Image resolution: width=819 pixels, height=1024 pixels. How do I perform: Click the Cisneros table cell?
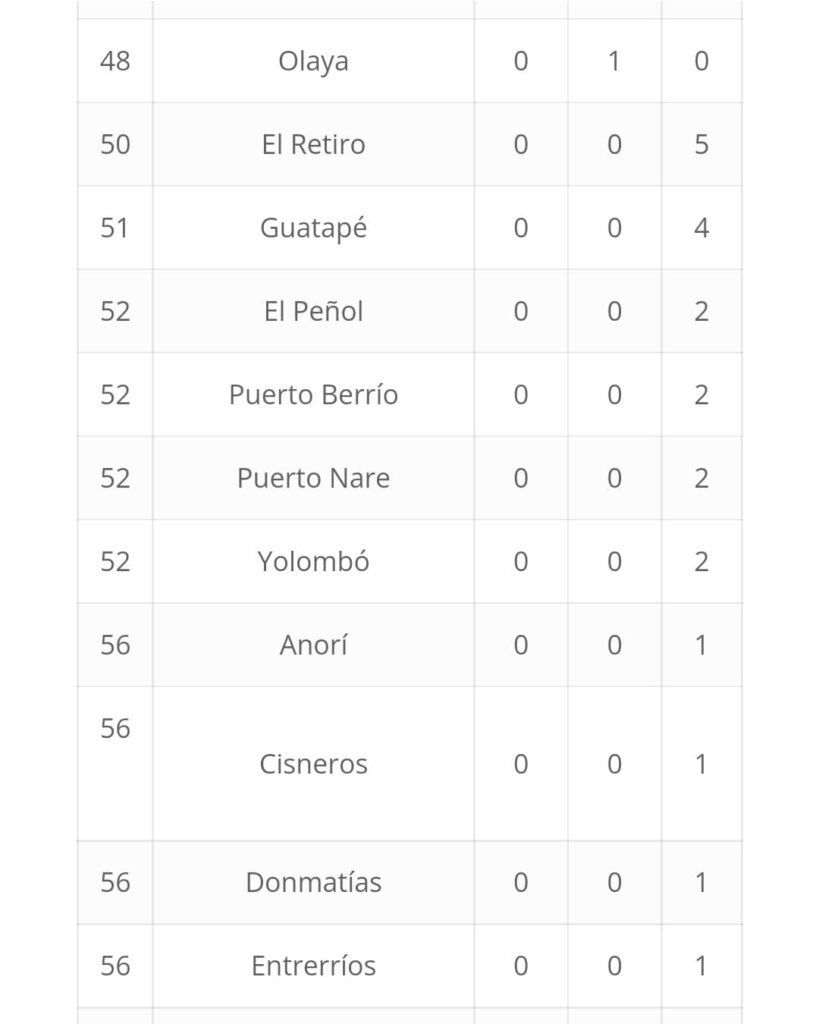click(x=313, y=764)
